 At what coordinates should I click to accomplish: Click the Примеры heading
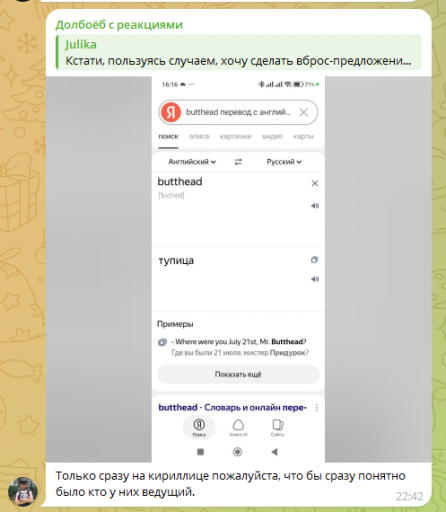click(x=175, y=324)
